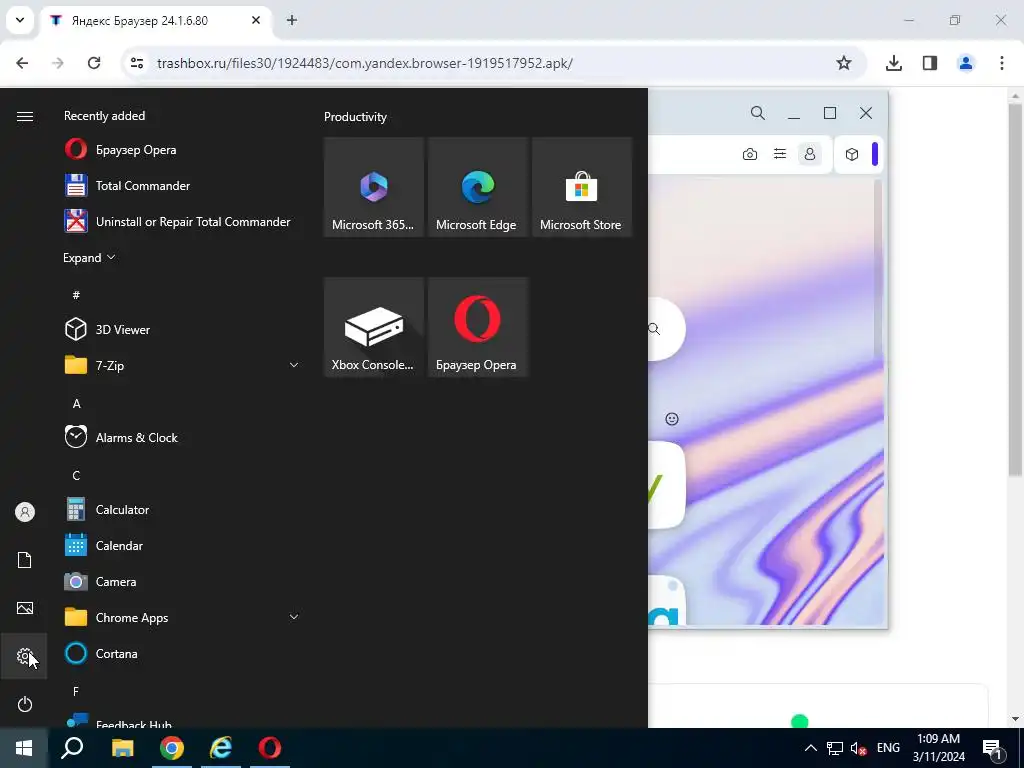Show hidden system tray icons

(810, 748)
